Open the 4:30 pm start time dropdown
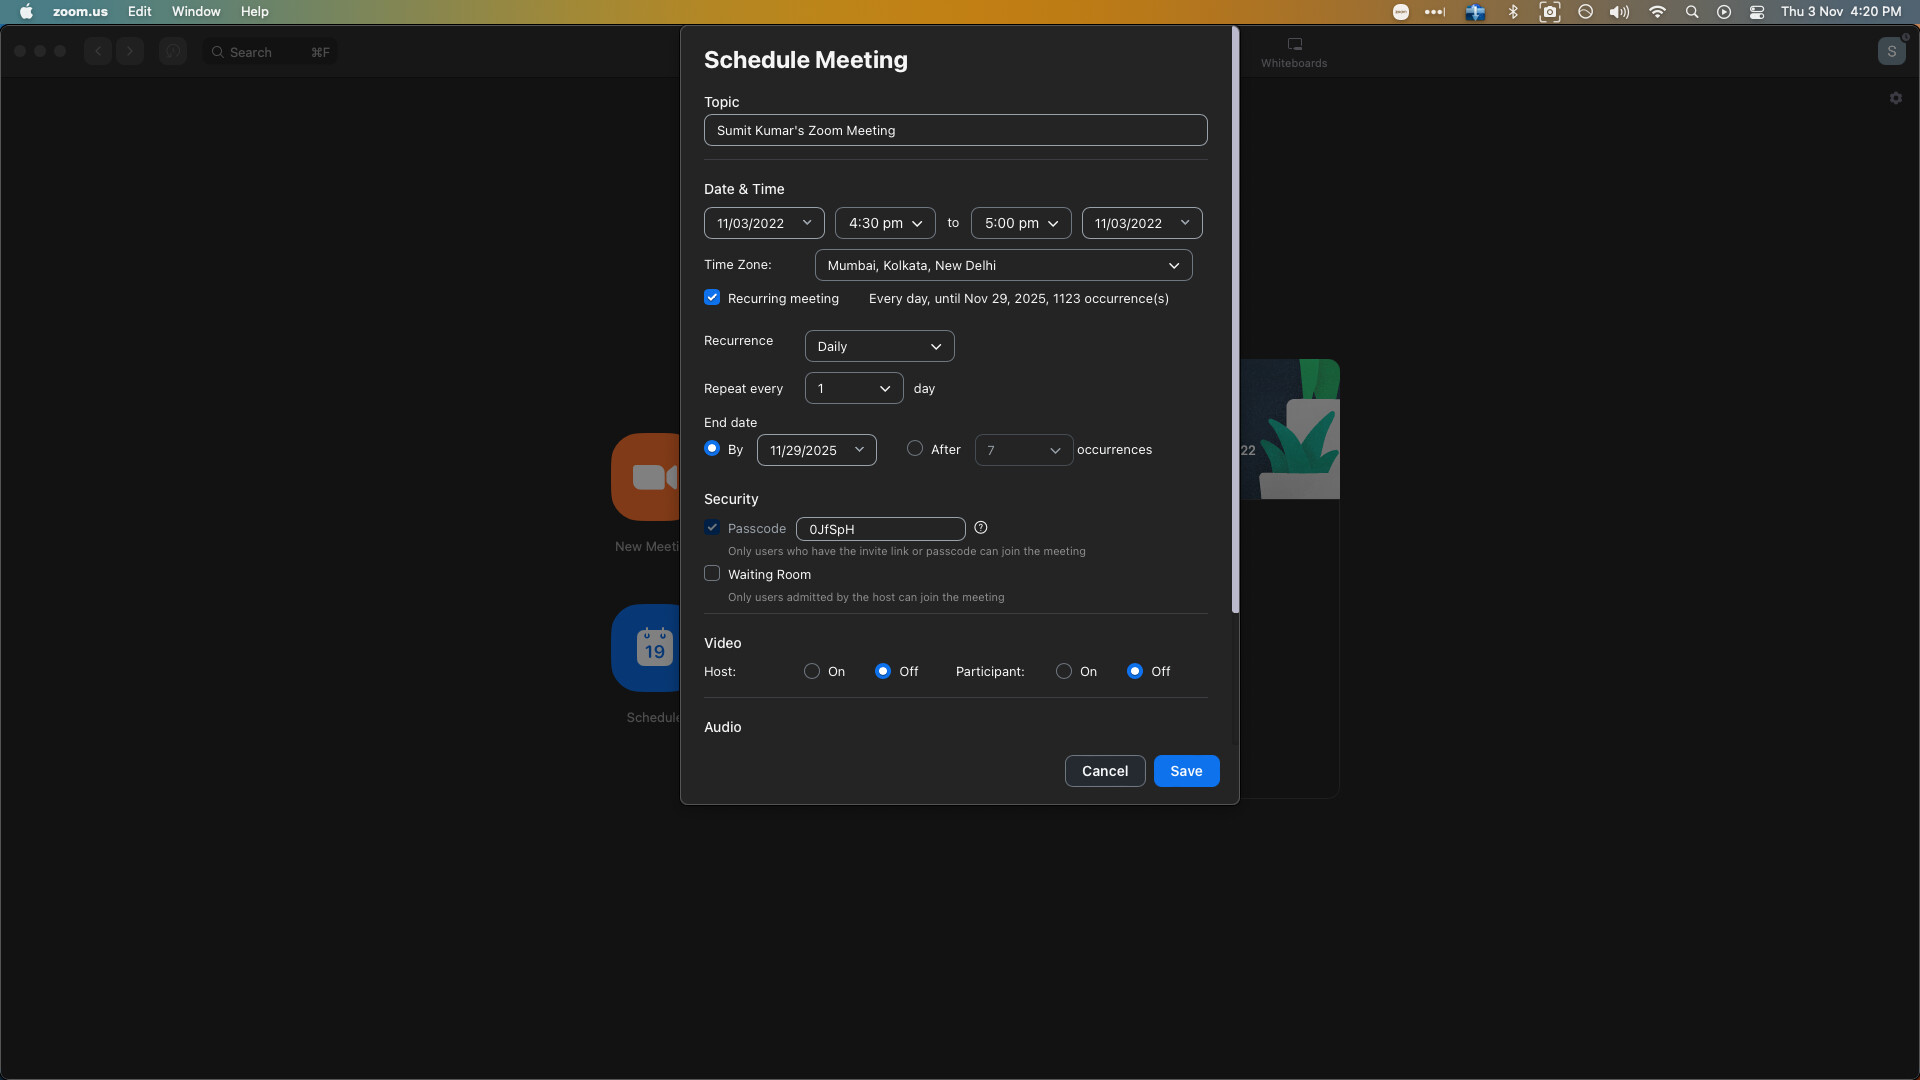This screenshot has height=1080, width=1920. click(884, 223)
